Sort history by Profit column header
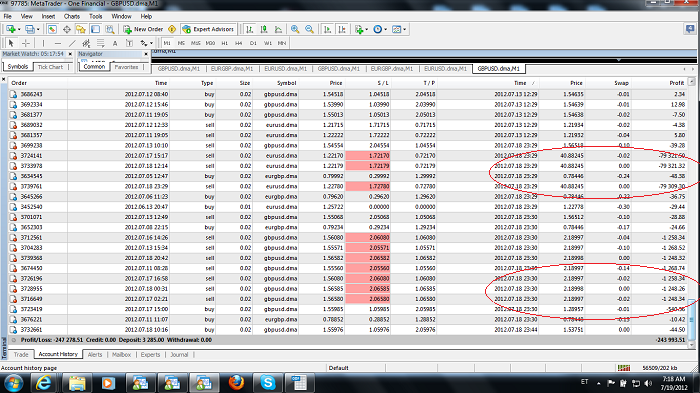 [x=676, y=83]
